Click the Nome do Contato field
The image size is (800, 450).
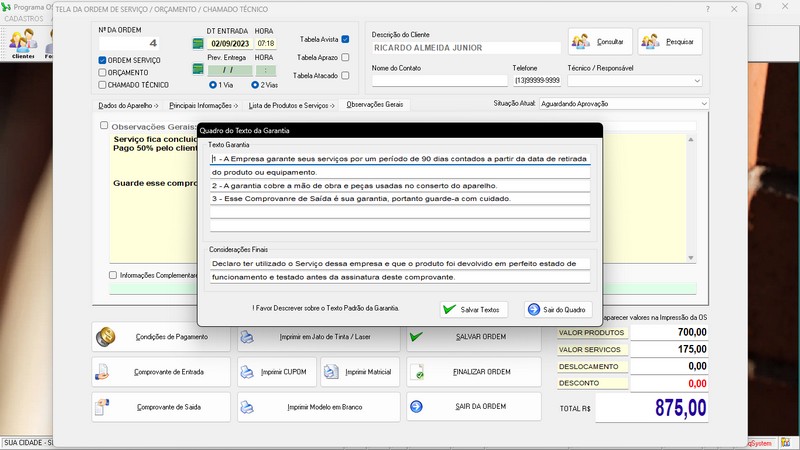pyautogui.click(x=440, y=81)
